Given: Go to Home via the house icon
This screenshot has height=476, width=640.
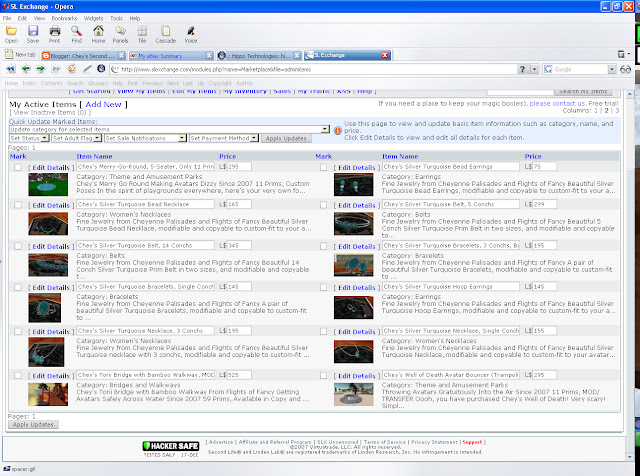Looking at the screenshot, I should pyautogui.click(x=98, y=31).
